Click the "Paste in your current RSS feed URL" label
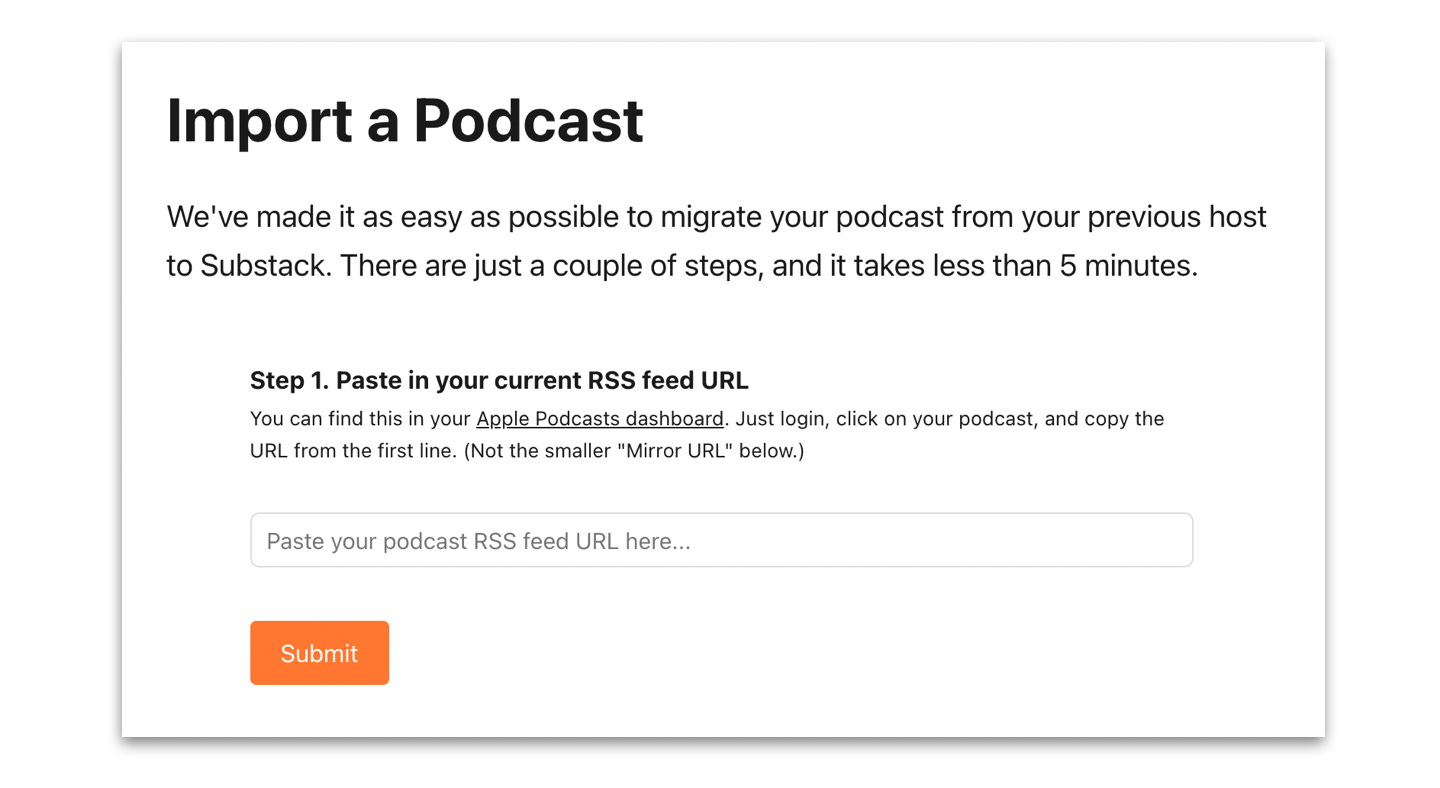 pos(498,380)
